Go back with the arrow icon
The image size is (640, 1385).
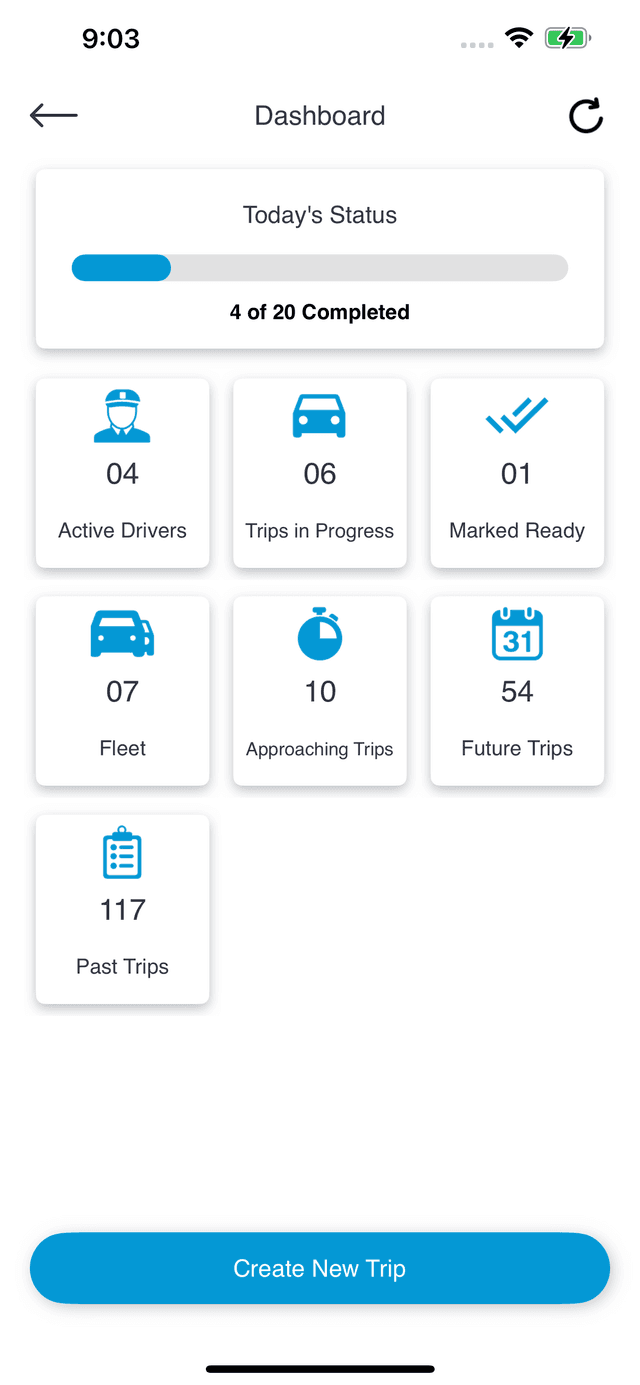pyautogui.click(x=53, y=115)
